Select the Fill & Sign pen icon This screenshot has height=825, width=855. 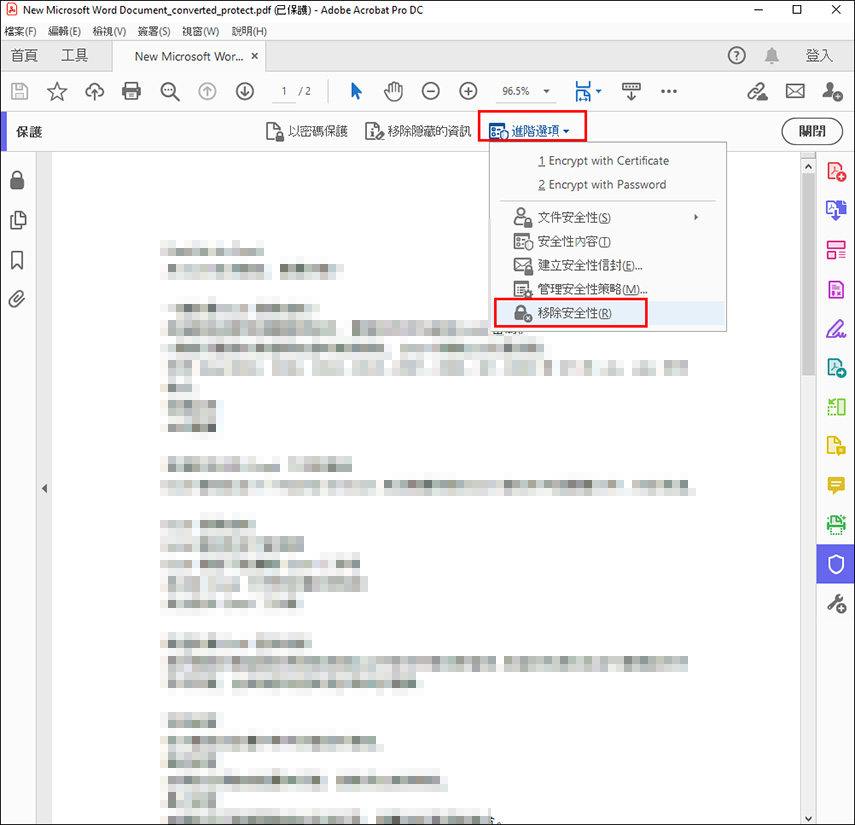(836, 329)
